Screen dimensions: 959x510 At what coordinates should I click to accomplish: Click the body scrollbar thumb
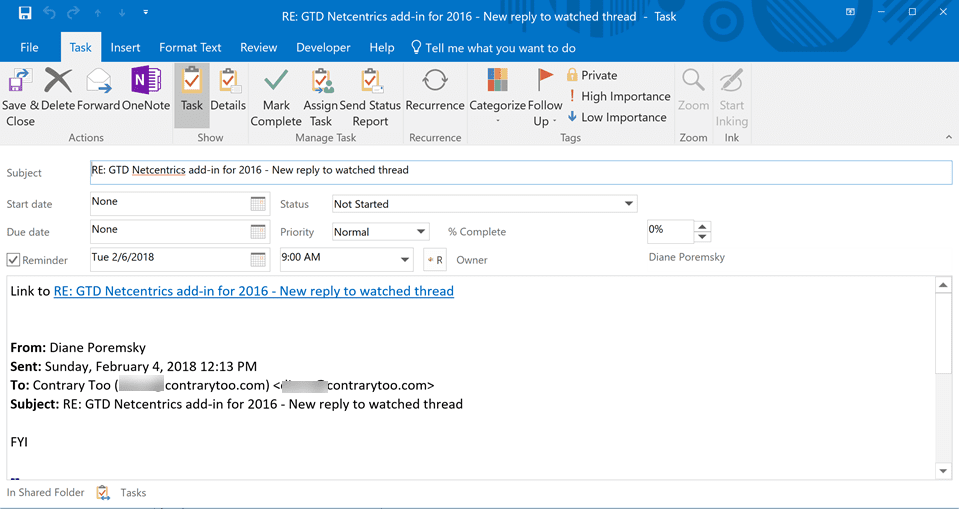coord(943,332)
